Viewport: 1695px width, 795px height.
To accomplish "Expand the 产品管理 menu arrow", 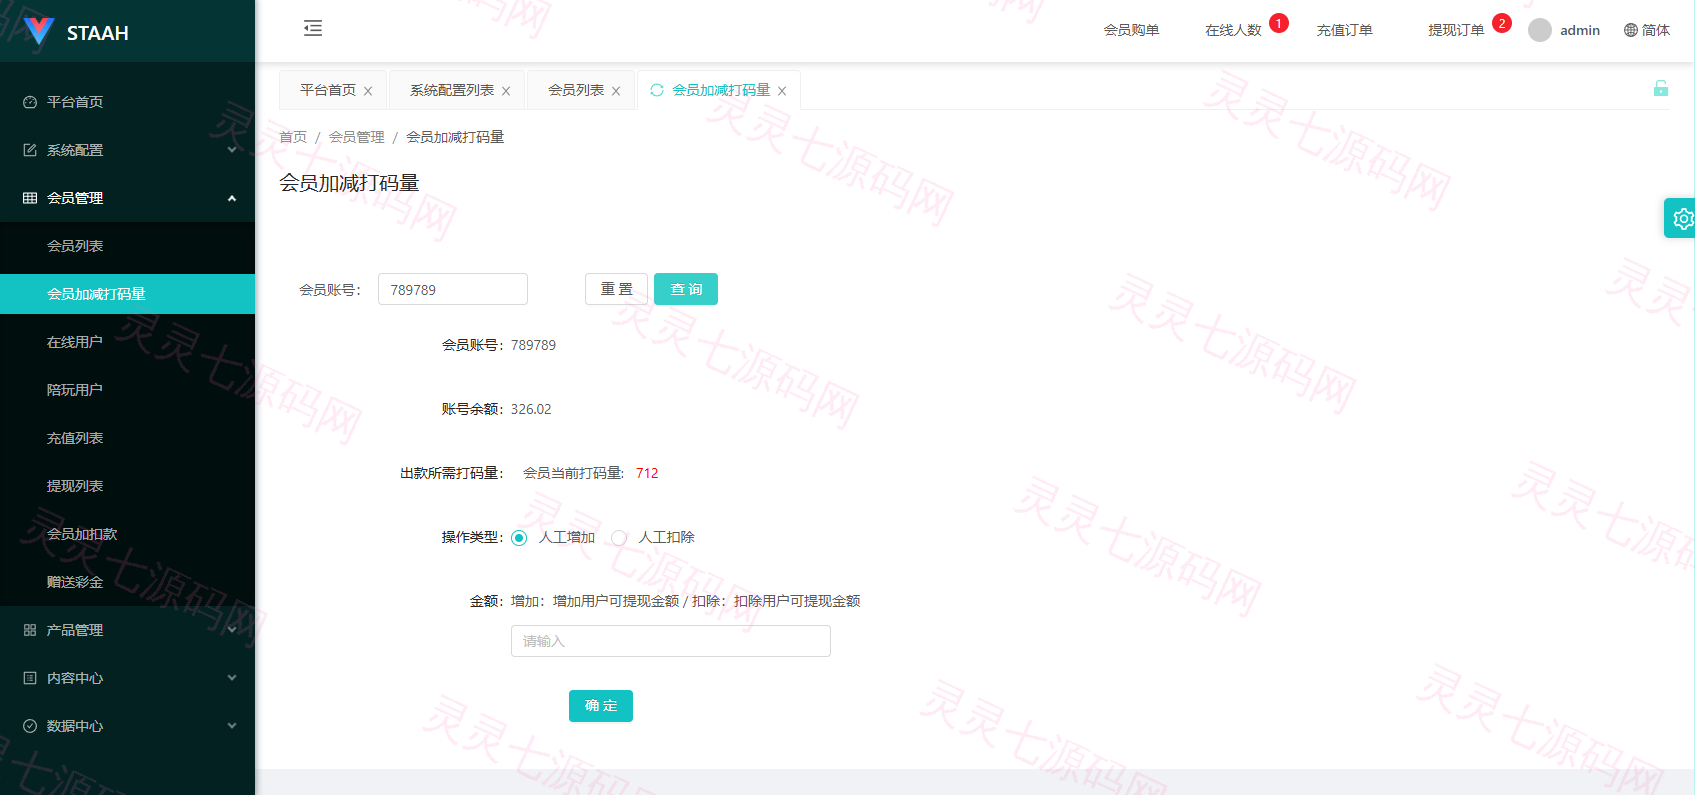I will coord(232,630).
